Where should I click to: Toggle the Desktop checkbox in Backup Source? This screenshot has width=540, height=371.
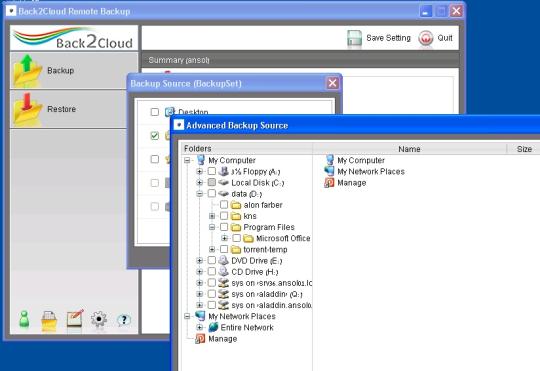[155, 112]
